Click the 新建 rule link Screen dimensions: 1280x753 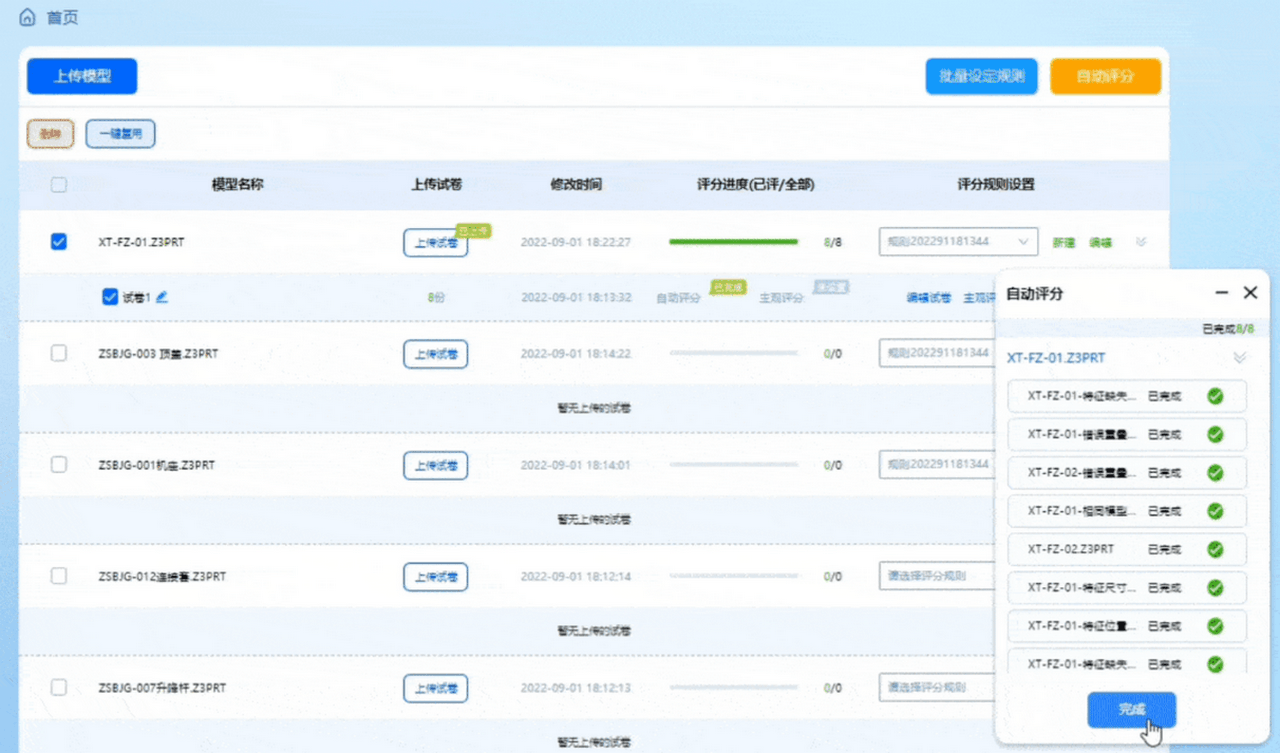click(1064, 242)
